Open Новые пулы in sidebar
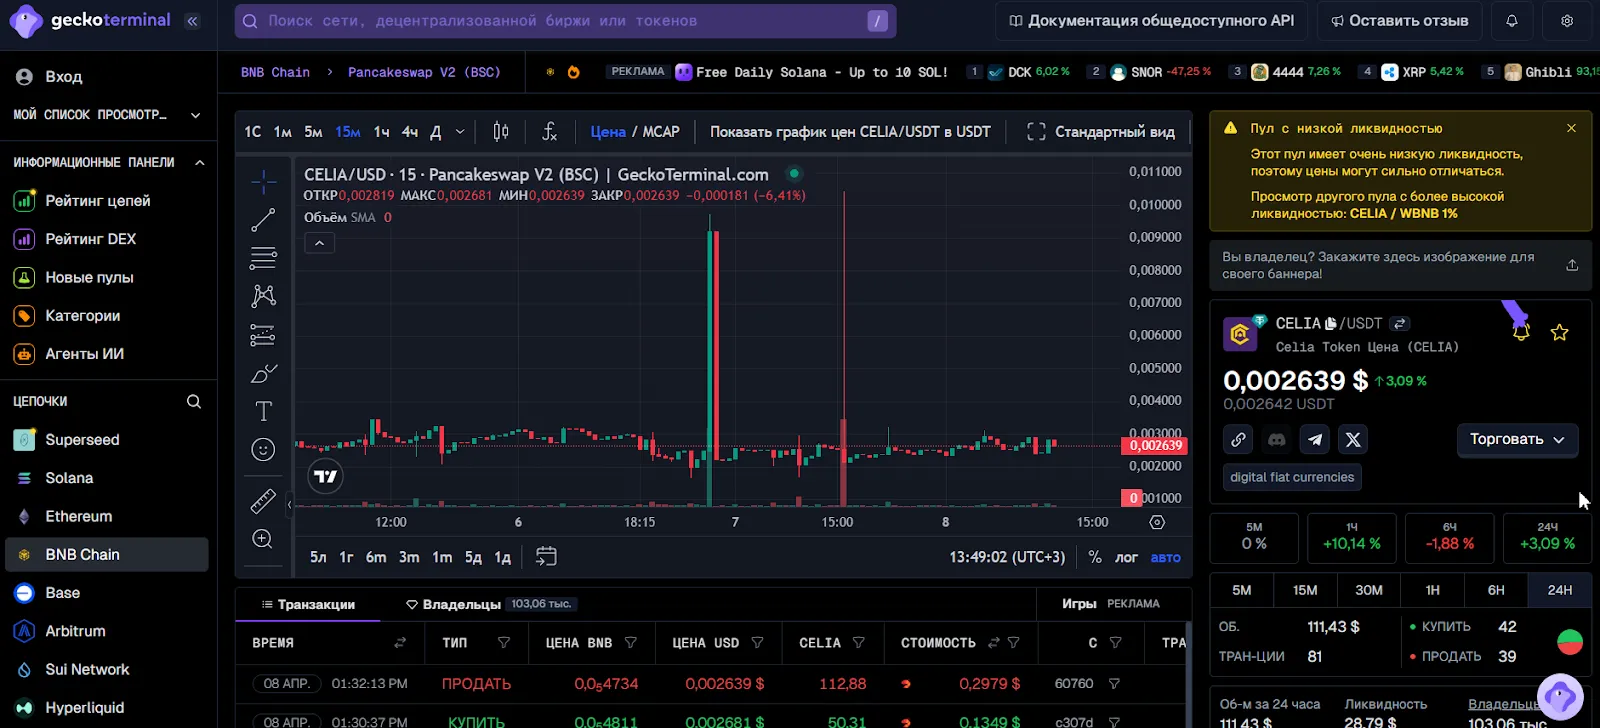 pyautogui.click(x=89, y=277)
